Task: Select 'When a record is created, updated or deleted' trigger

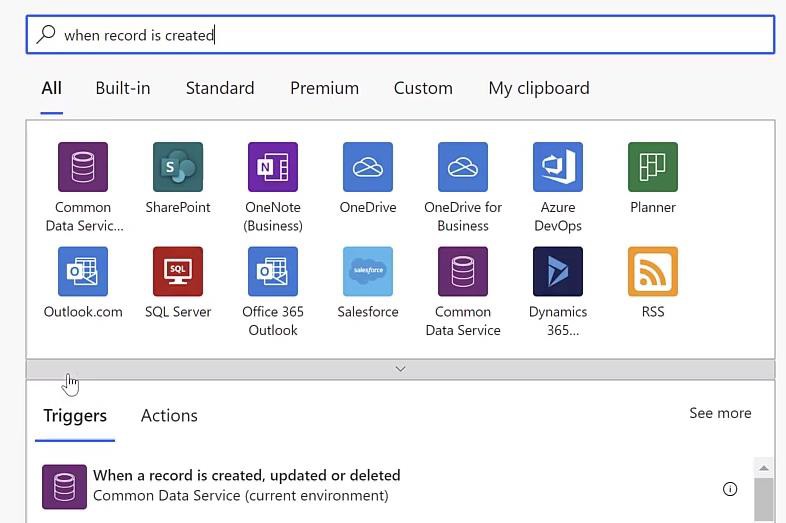Action: tap(246, 475)
